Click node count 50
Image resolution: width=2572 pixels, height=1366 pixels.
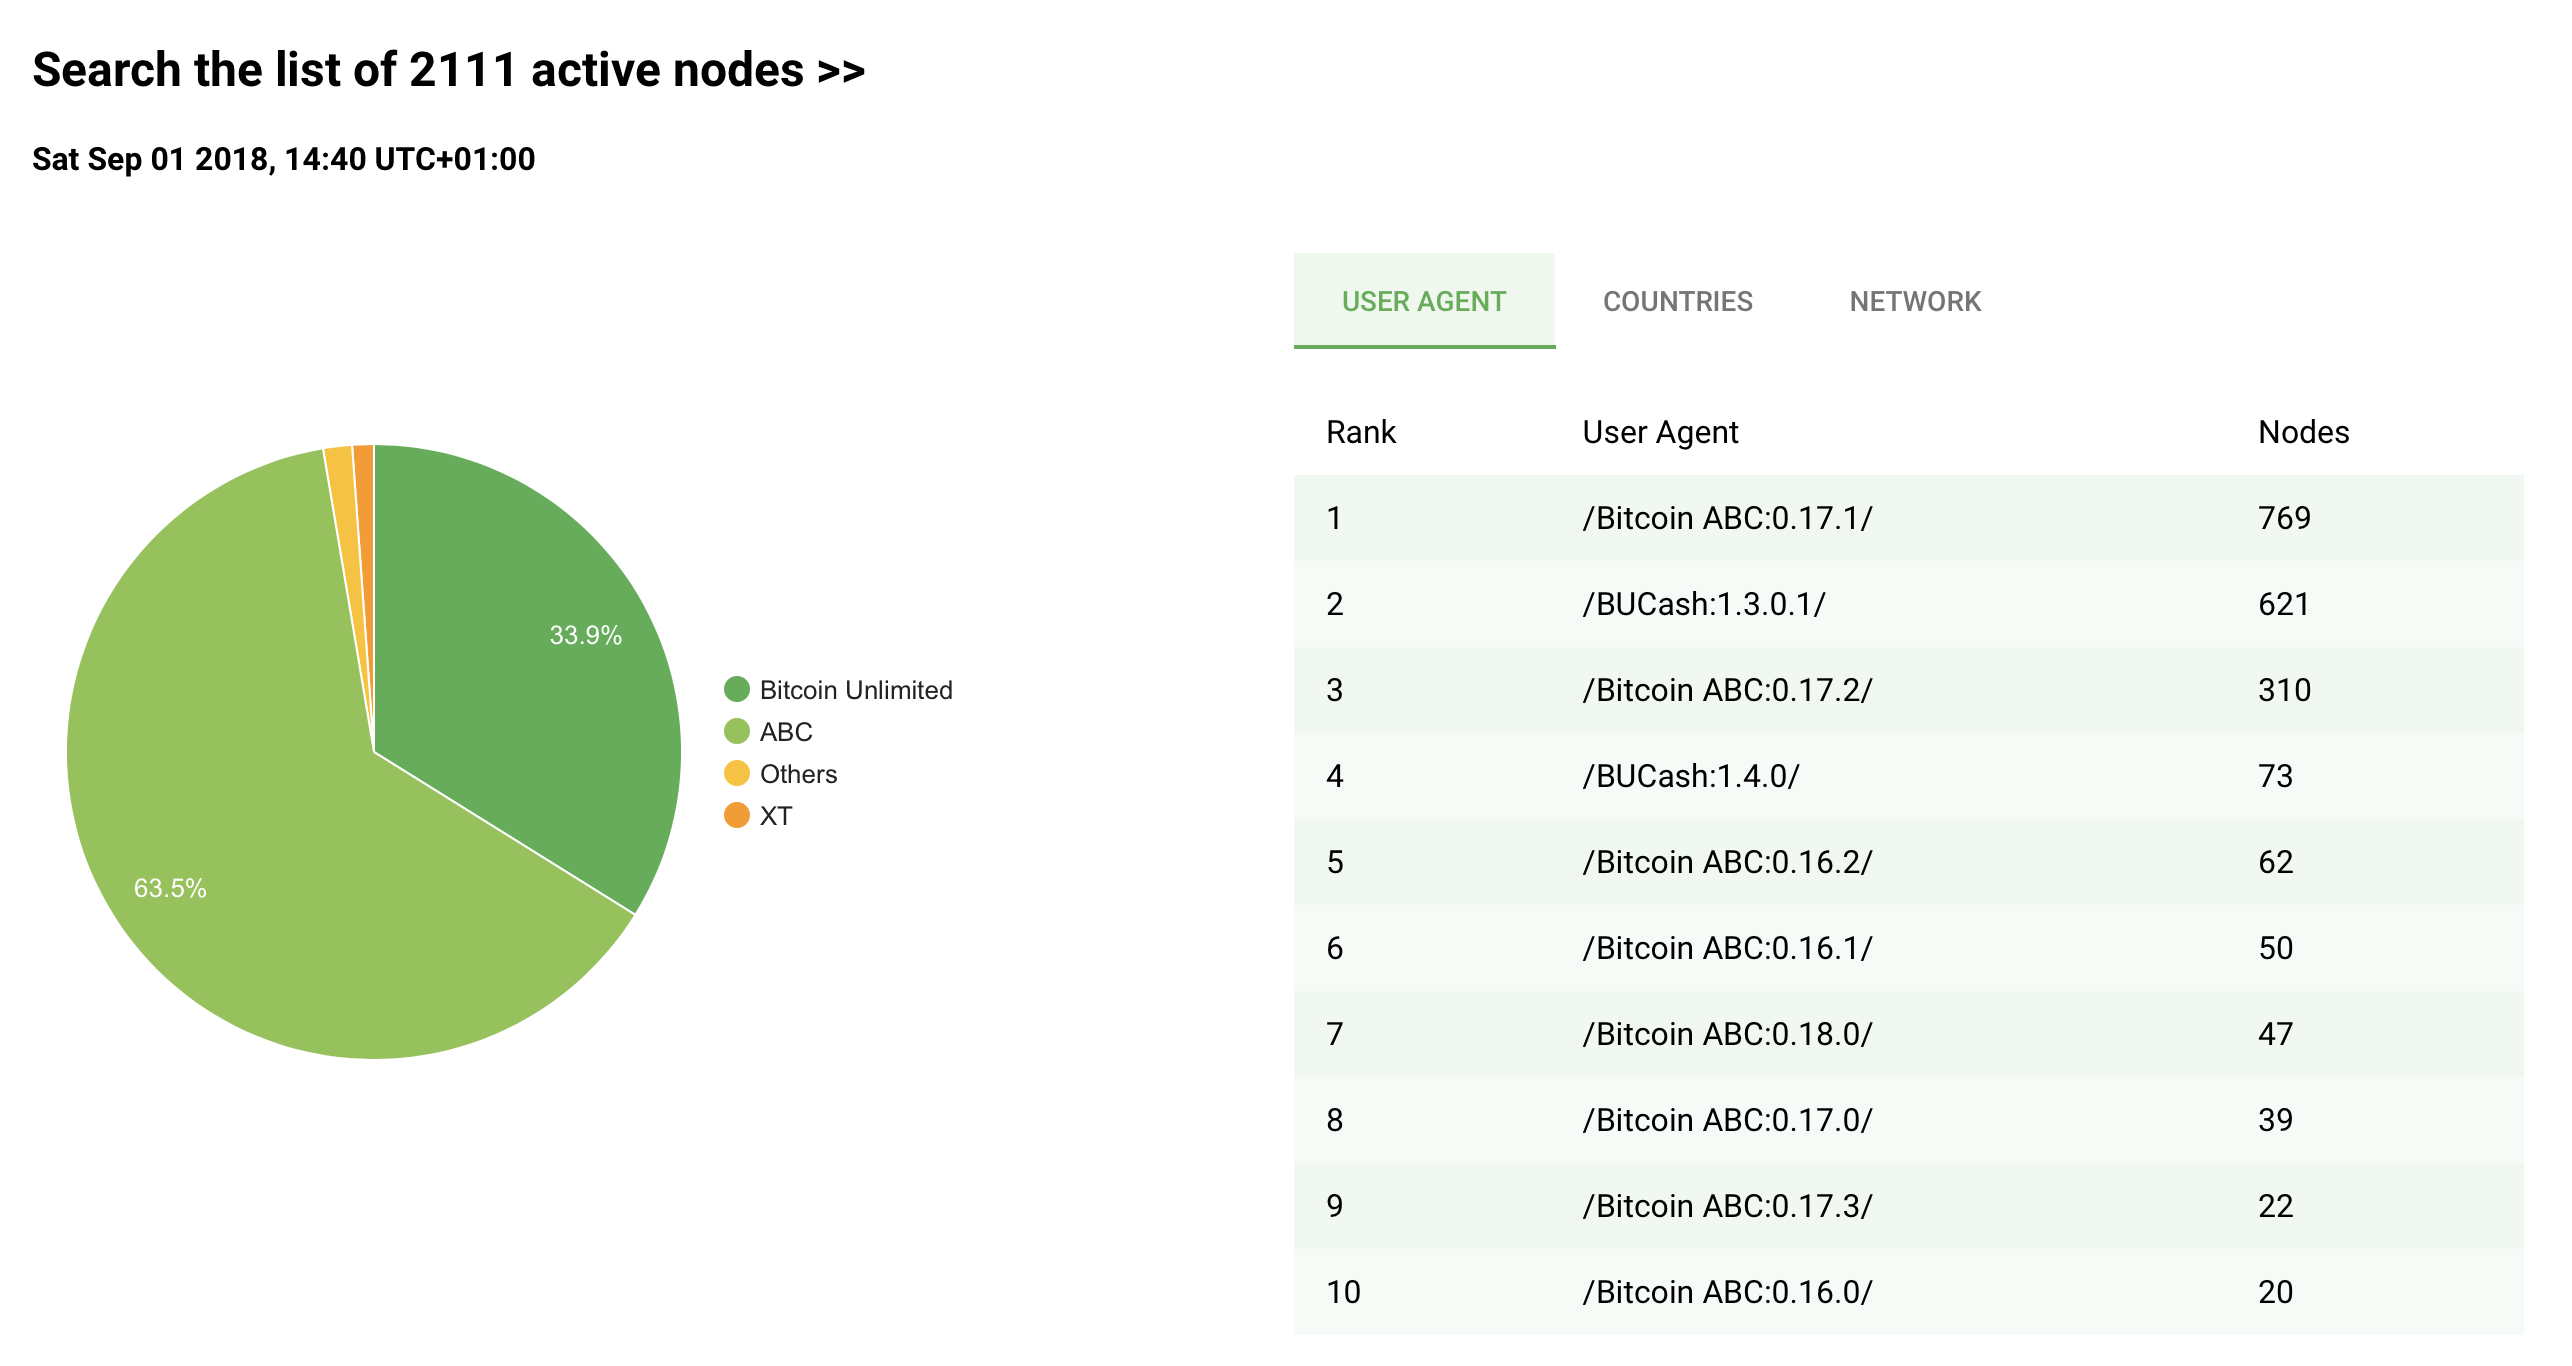[2275, 948]
